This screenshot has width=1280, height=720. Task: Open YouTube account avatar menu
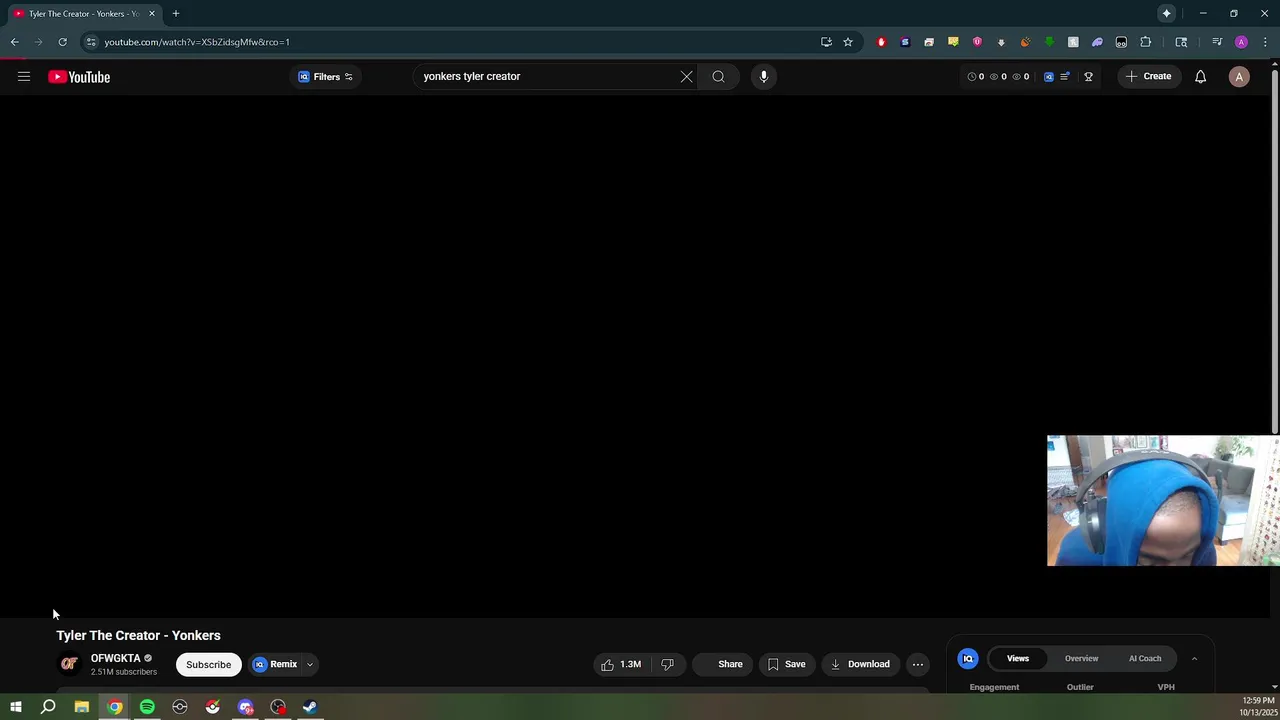point(1239,76)
